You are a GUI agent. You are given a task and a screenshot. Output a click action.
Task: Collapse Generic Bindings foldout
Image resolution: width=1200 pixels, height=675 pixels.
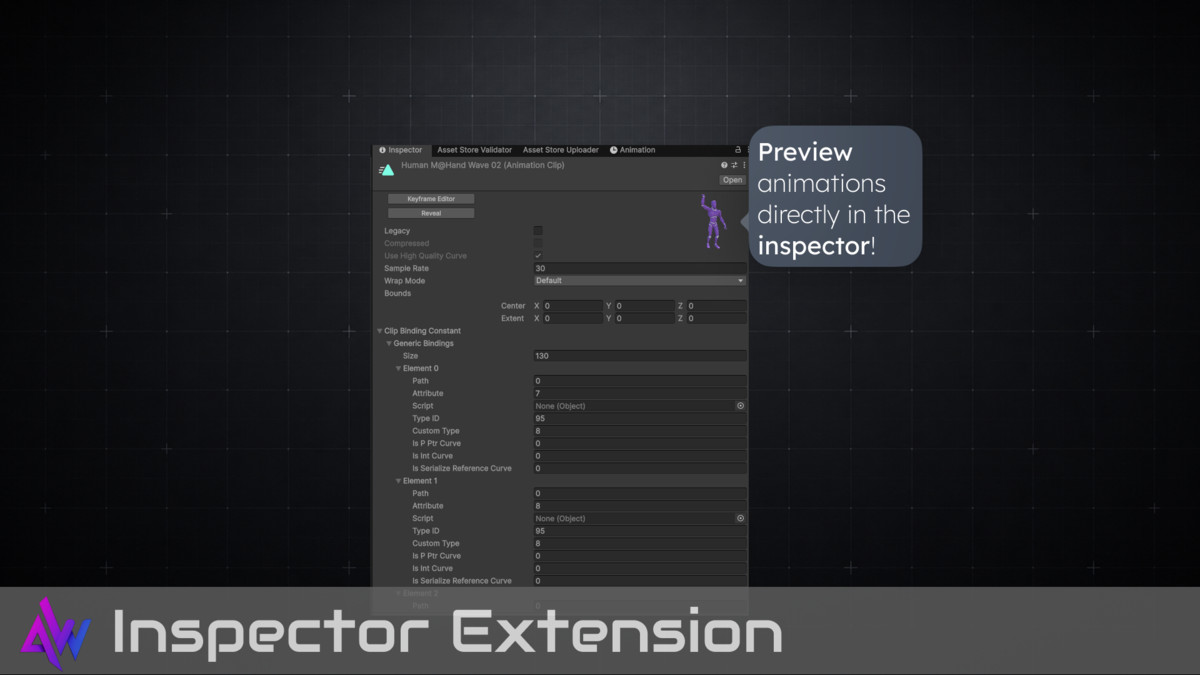coord(389,343)
